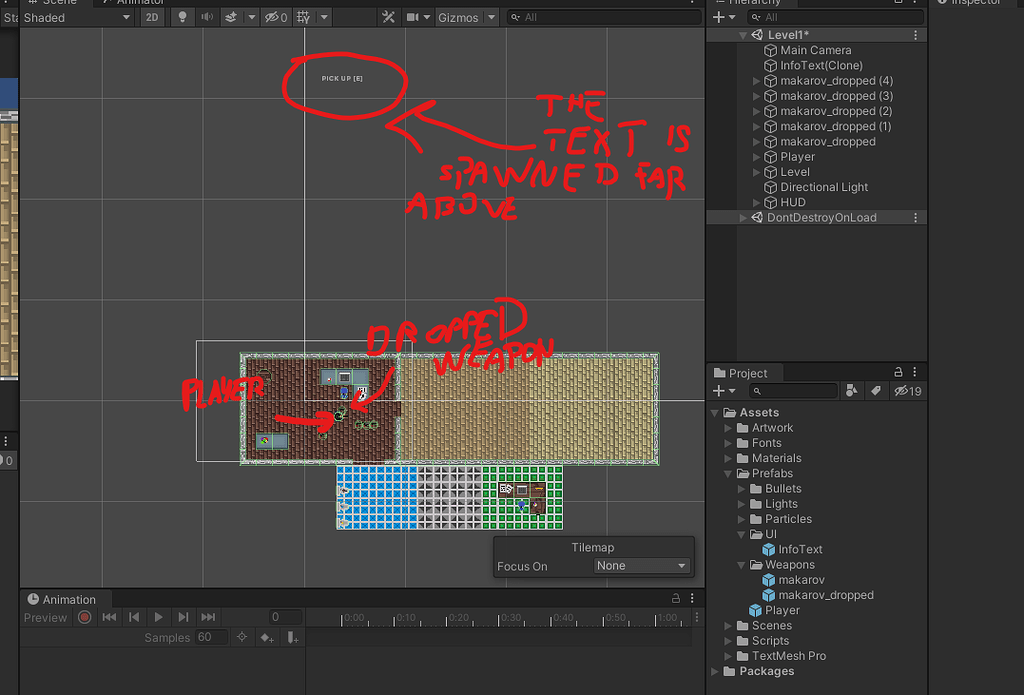Toggle Preview mode in the Animation panel

[45, 617]
